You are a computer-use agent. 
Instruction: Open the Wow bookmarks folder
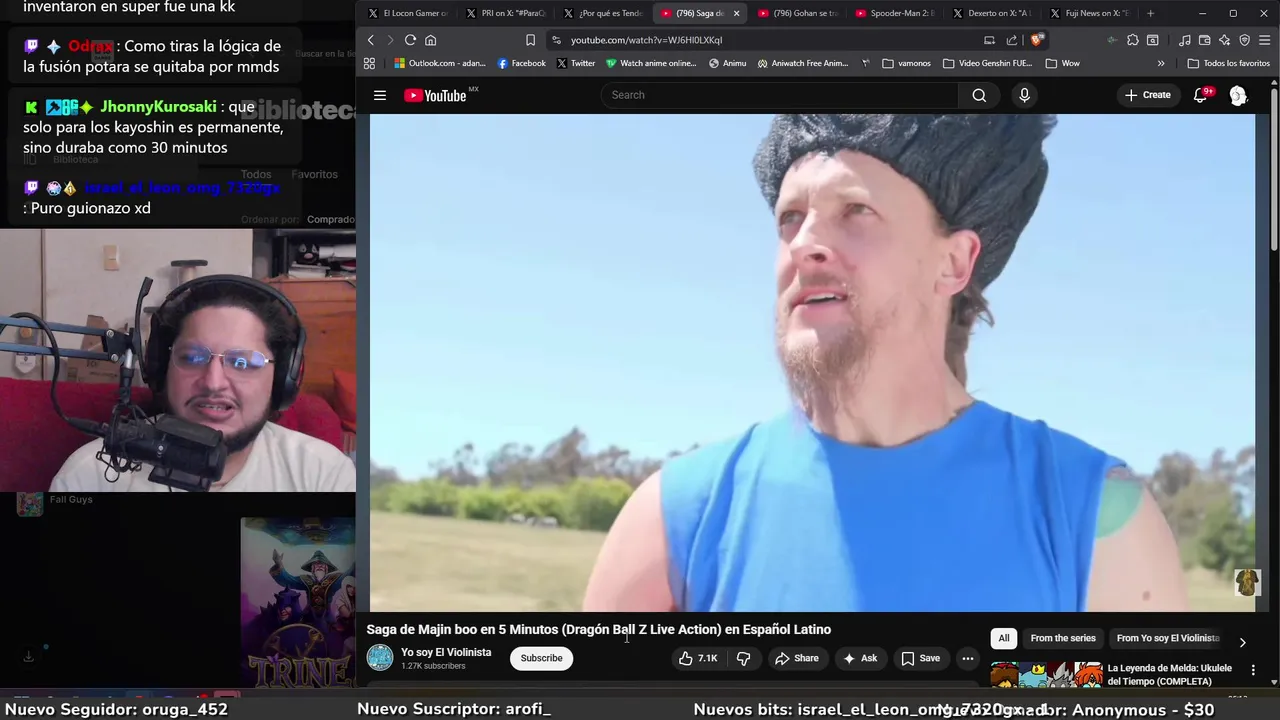pyautogui.click(x=1062, y=63)
